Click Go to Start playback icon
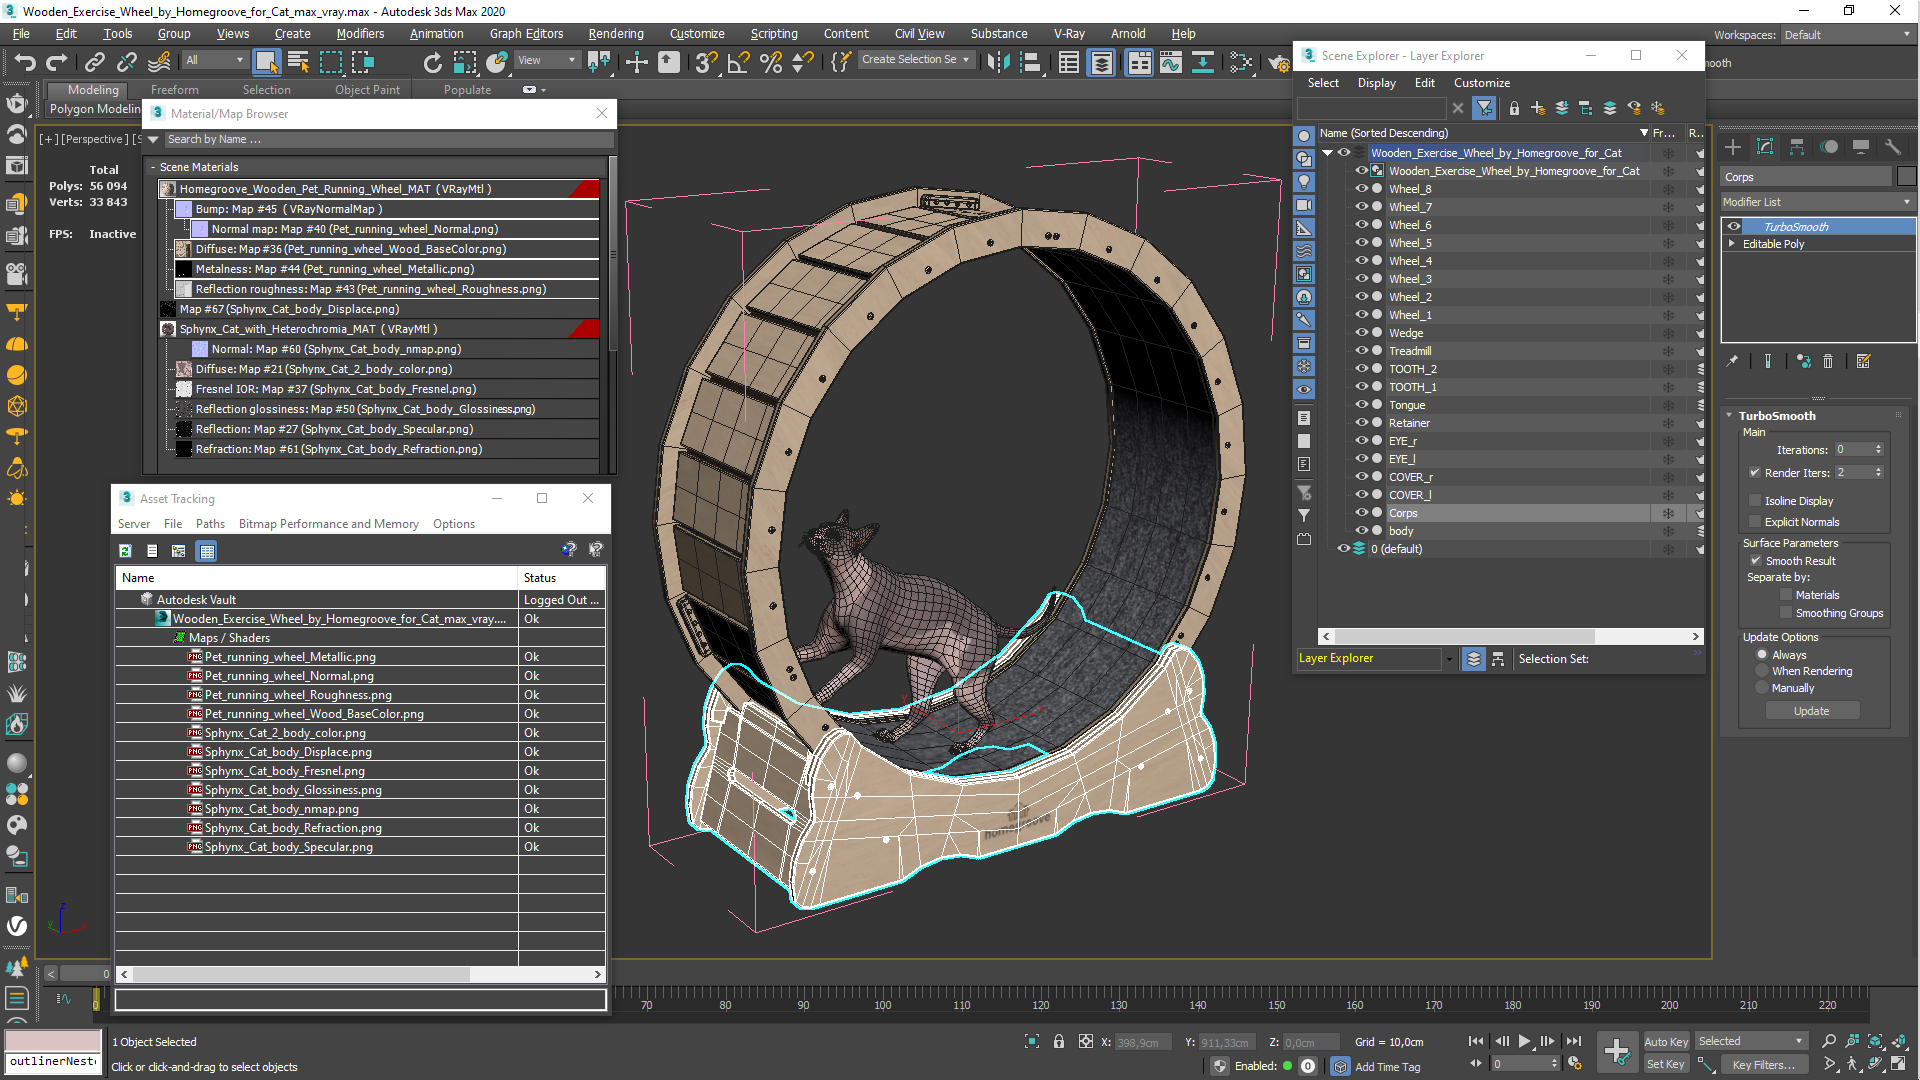 [x=1476, y=1041]
